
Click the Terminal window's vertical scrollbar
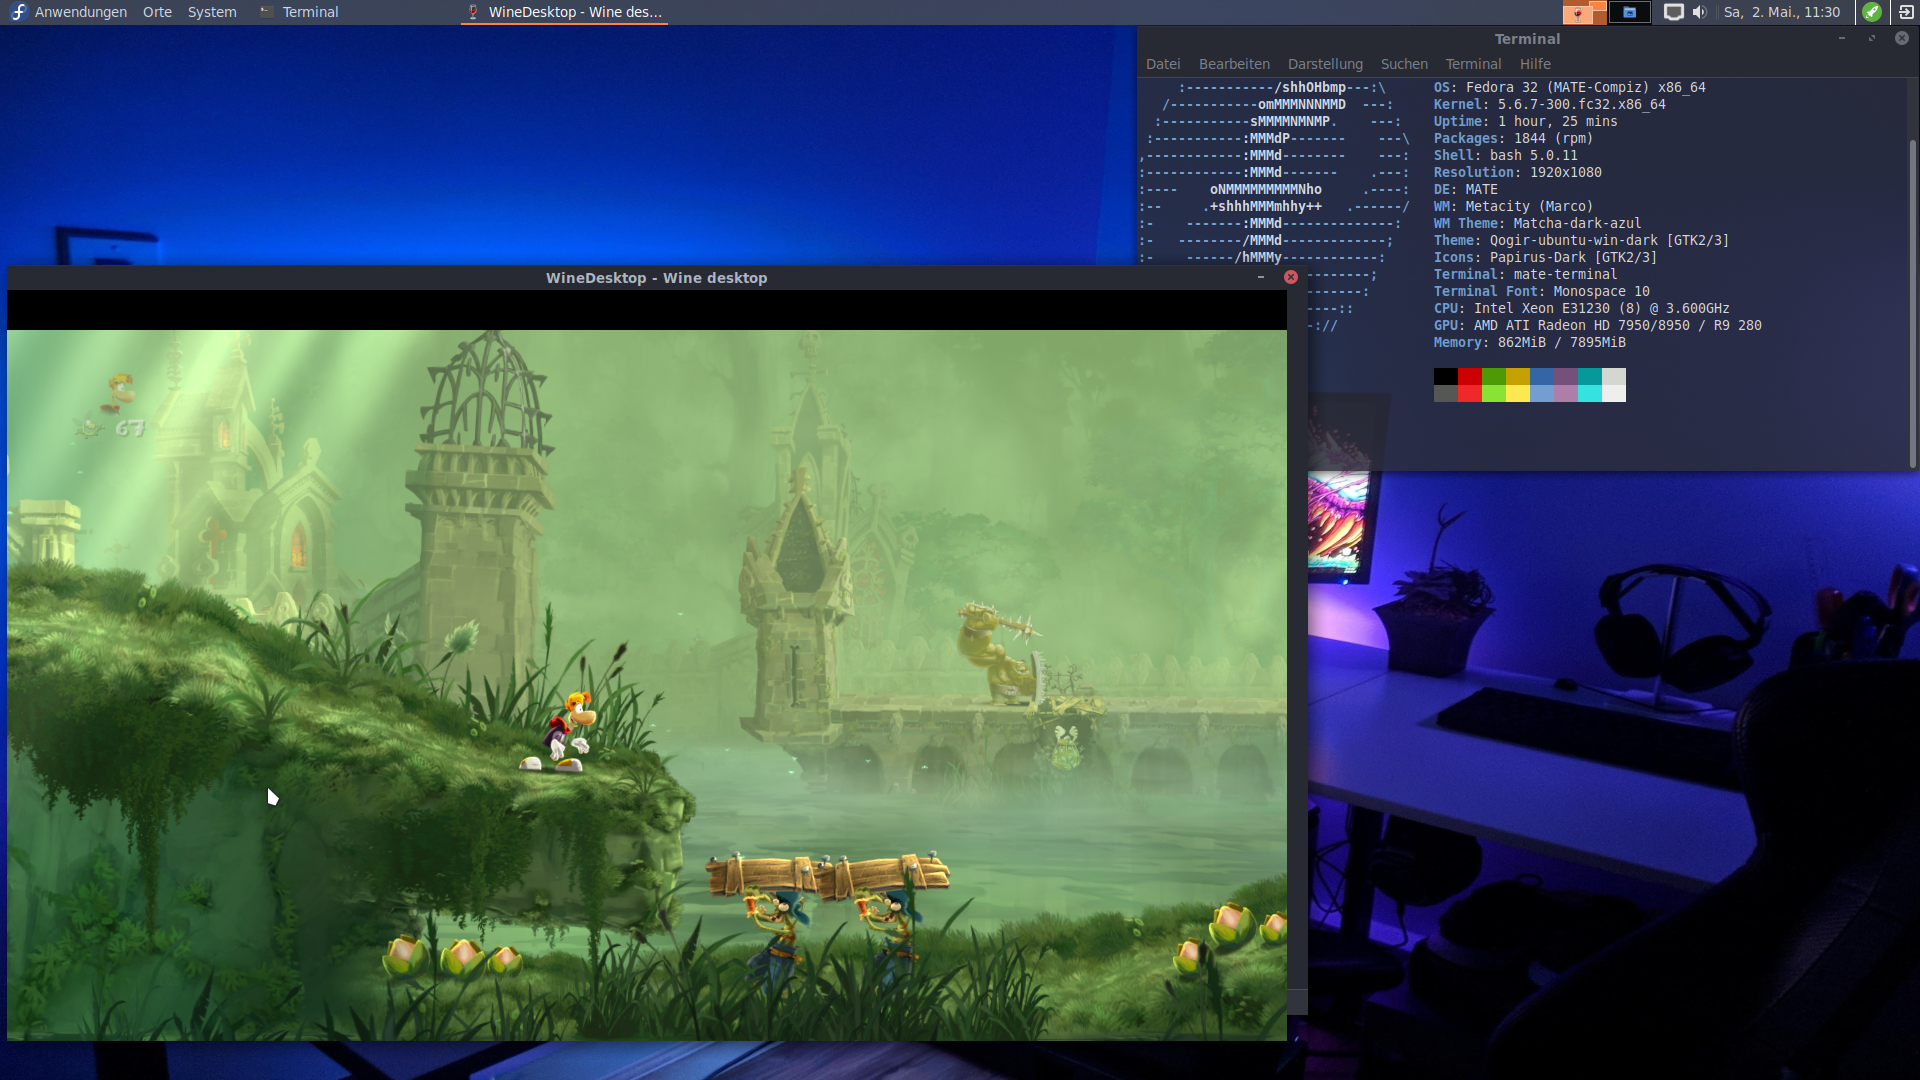(1912, 300)
